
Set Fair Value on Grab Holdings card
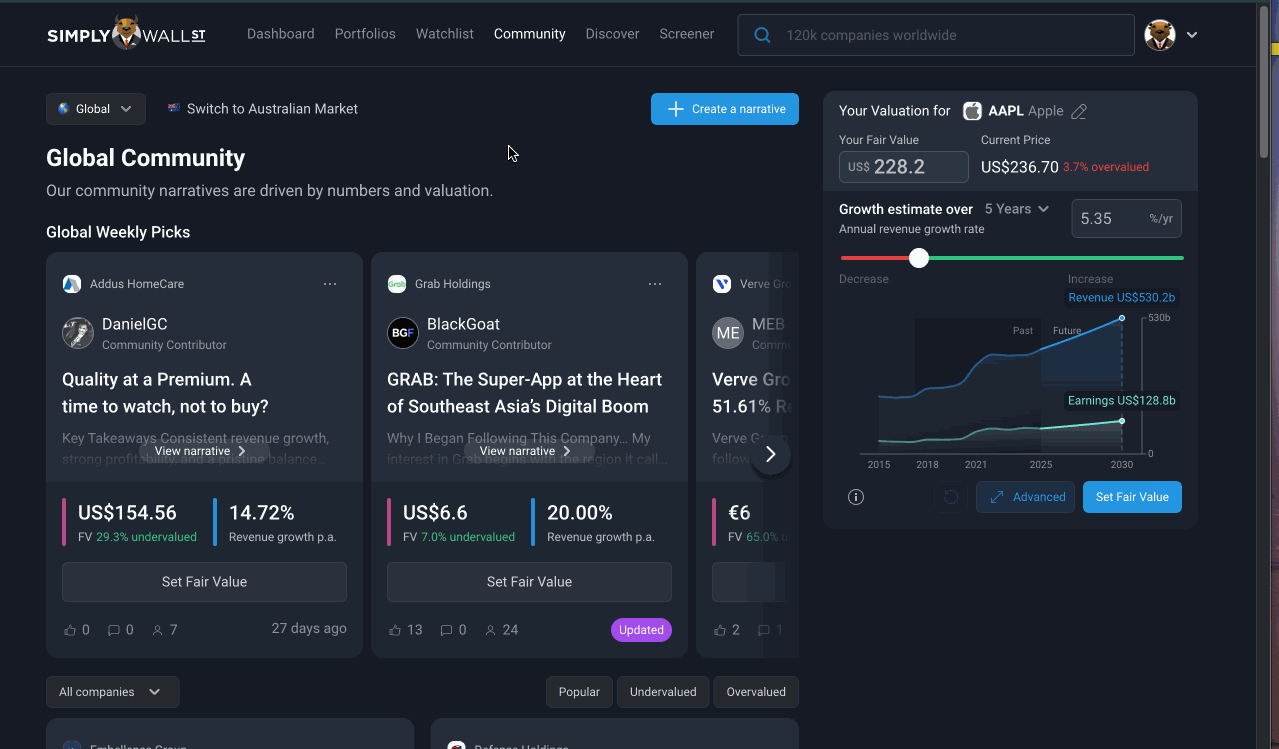(529, 582)
